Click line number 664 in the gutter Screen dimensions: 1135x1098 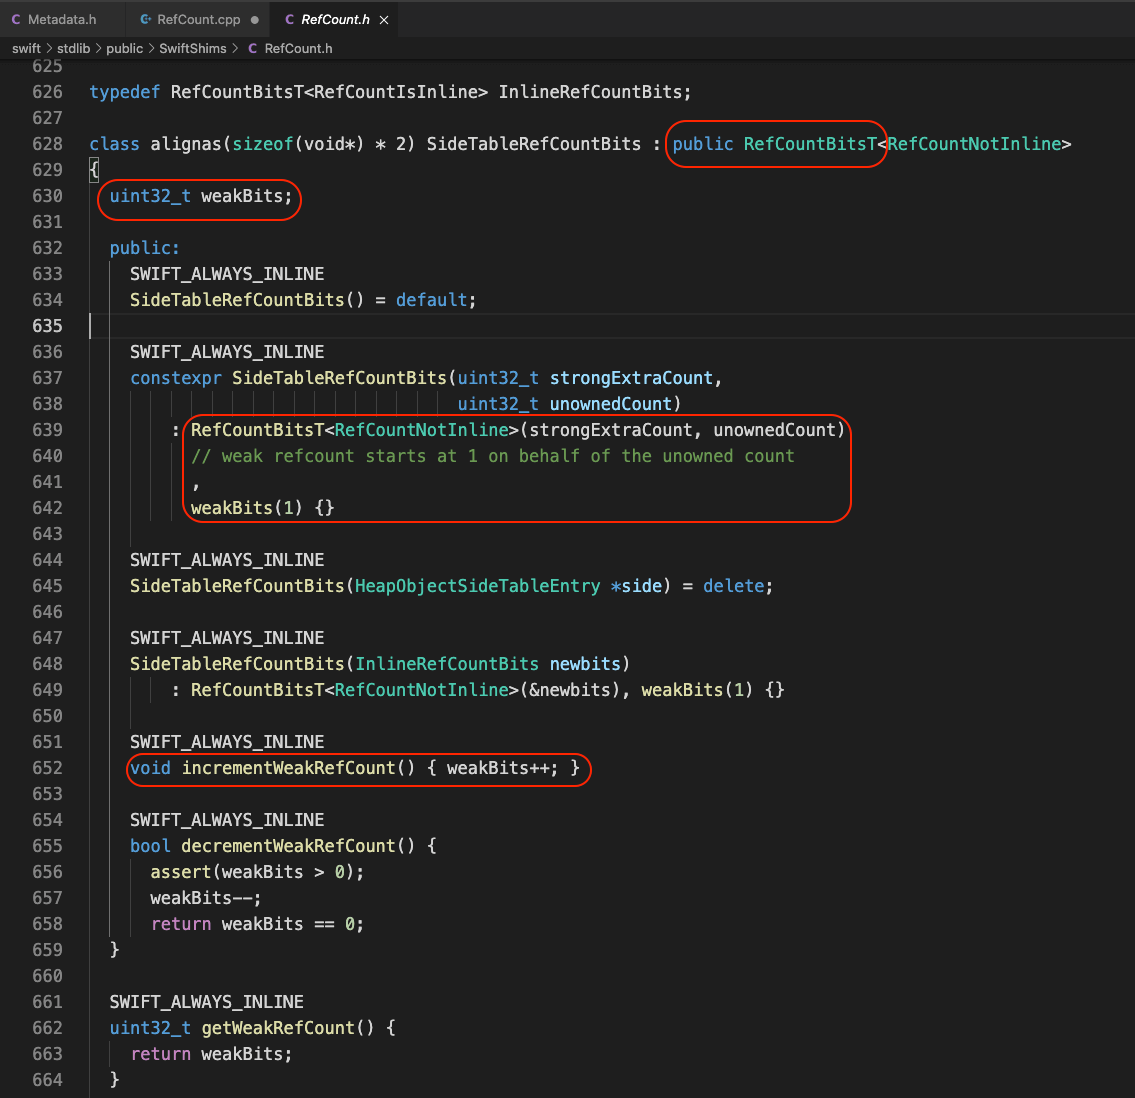[47, 1080]
